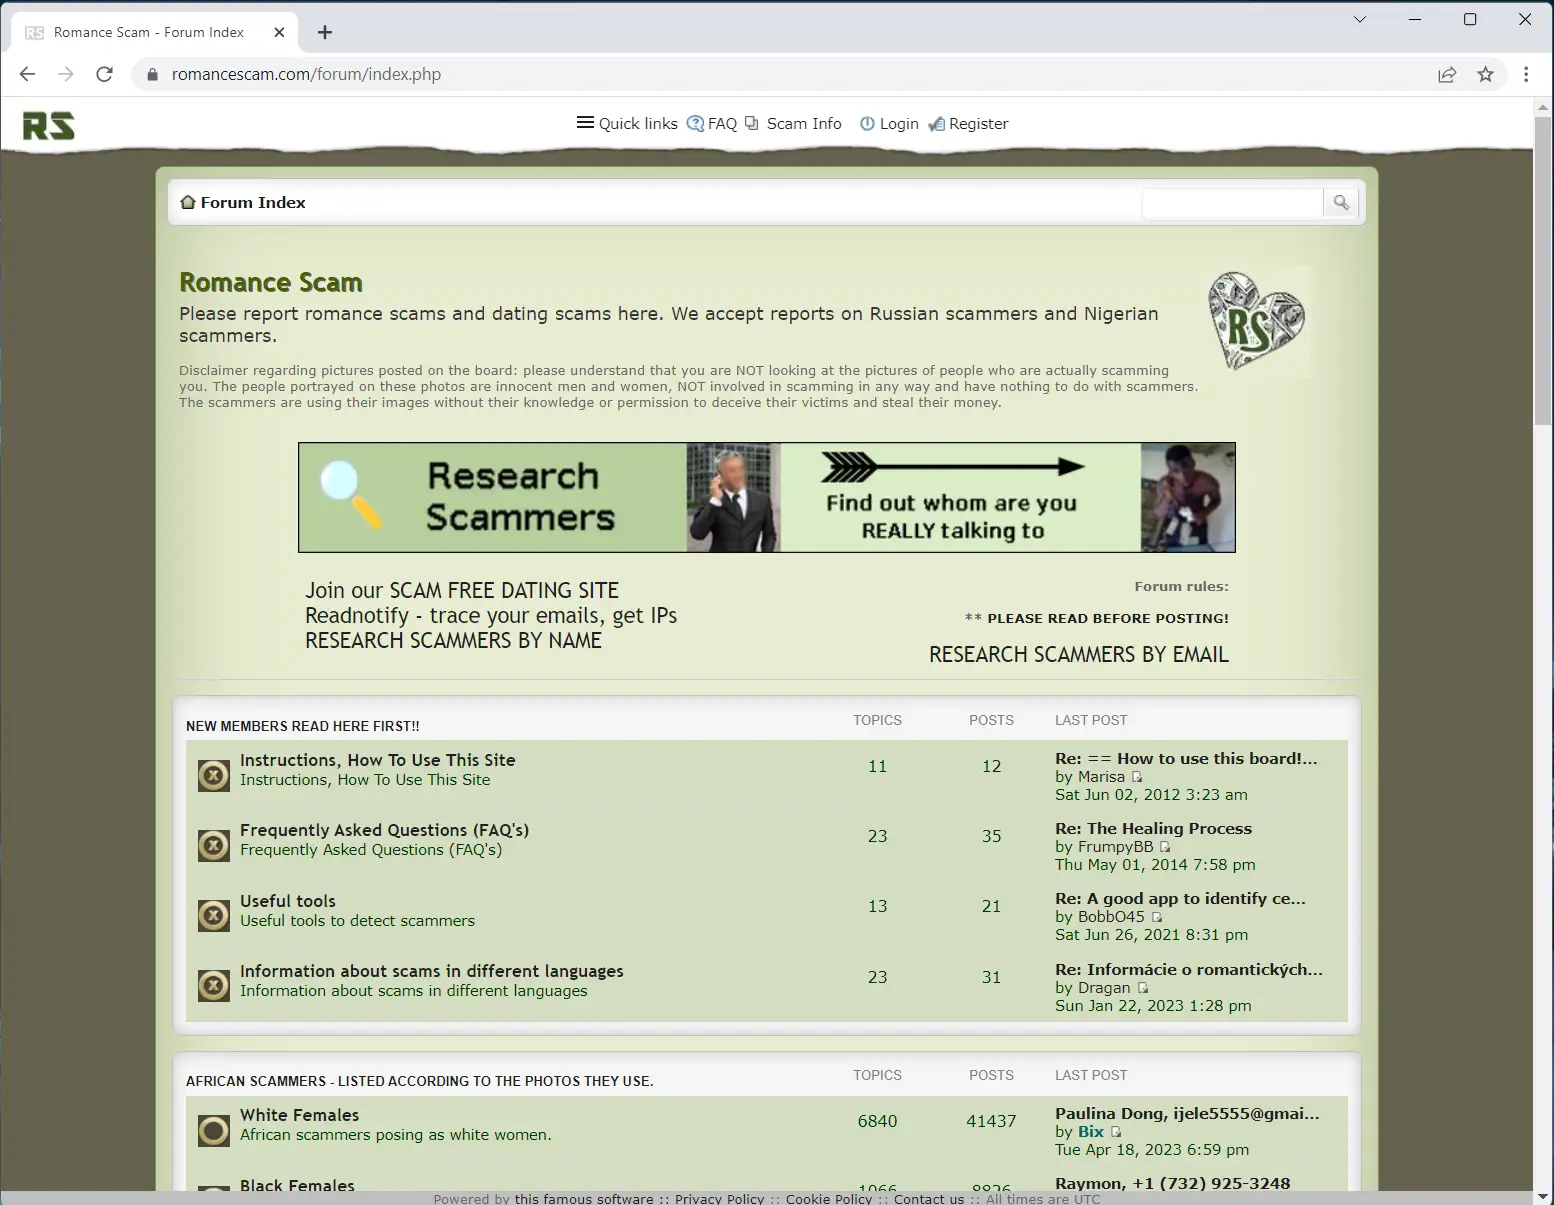Toggle the bookmark star in the address bar
Screen dimensions: 1554x1205
(x=1485, y=74)
